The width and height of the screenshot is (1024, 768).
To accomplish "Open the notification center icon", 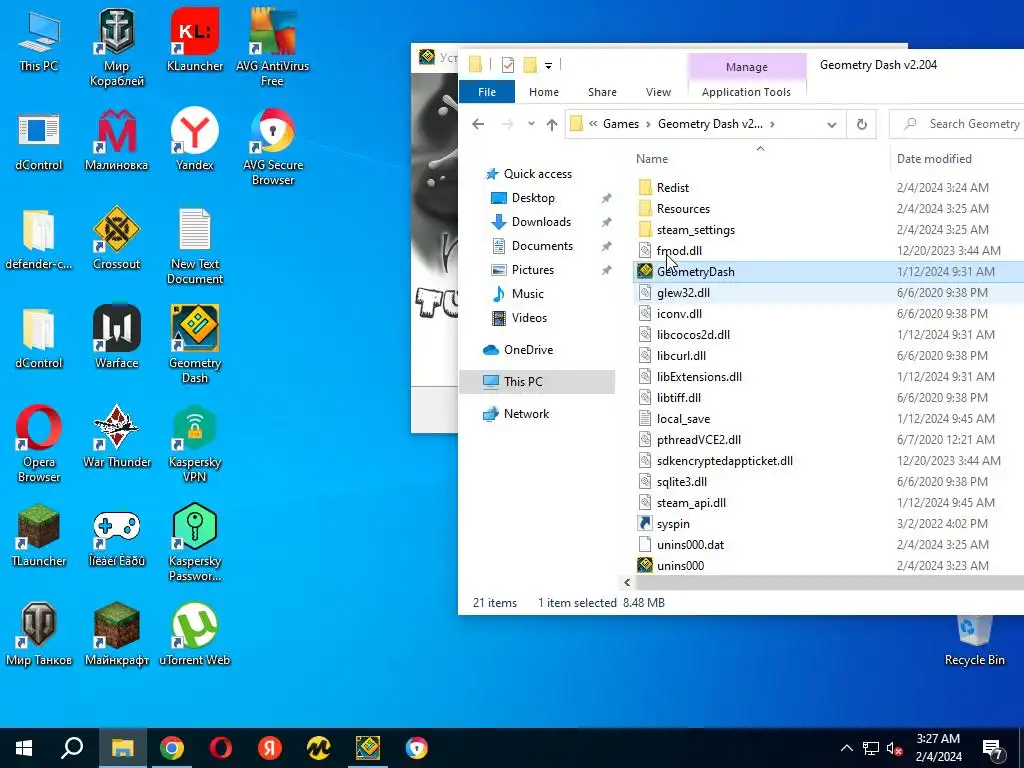I will [994, 748].
